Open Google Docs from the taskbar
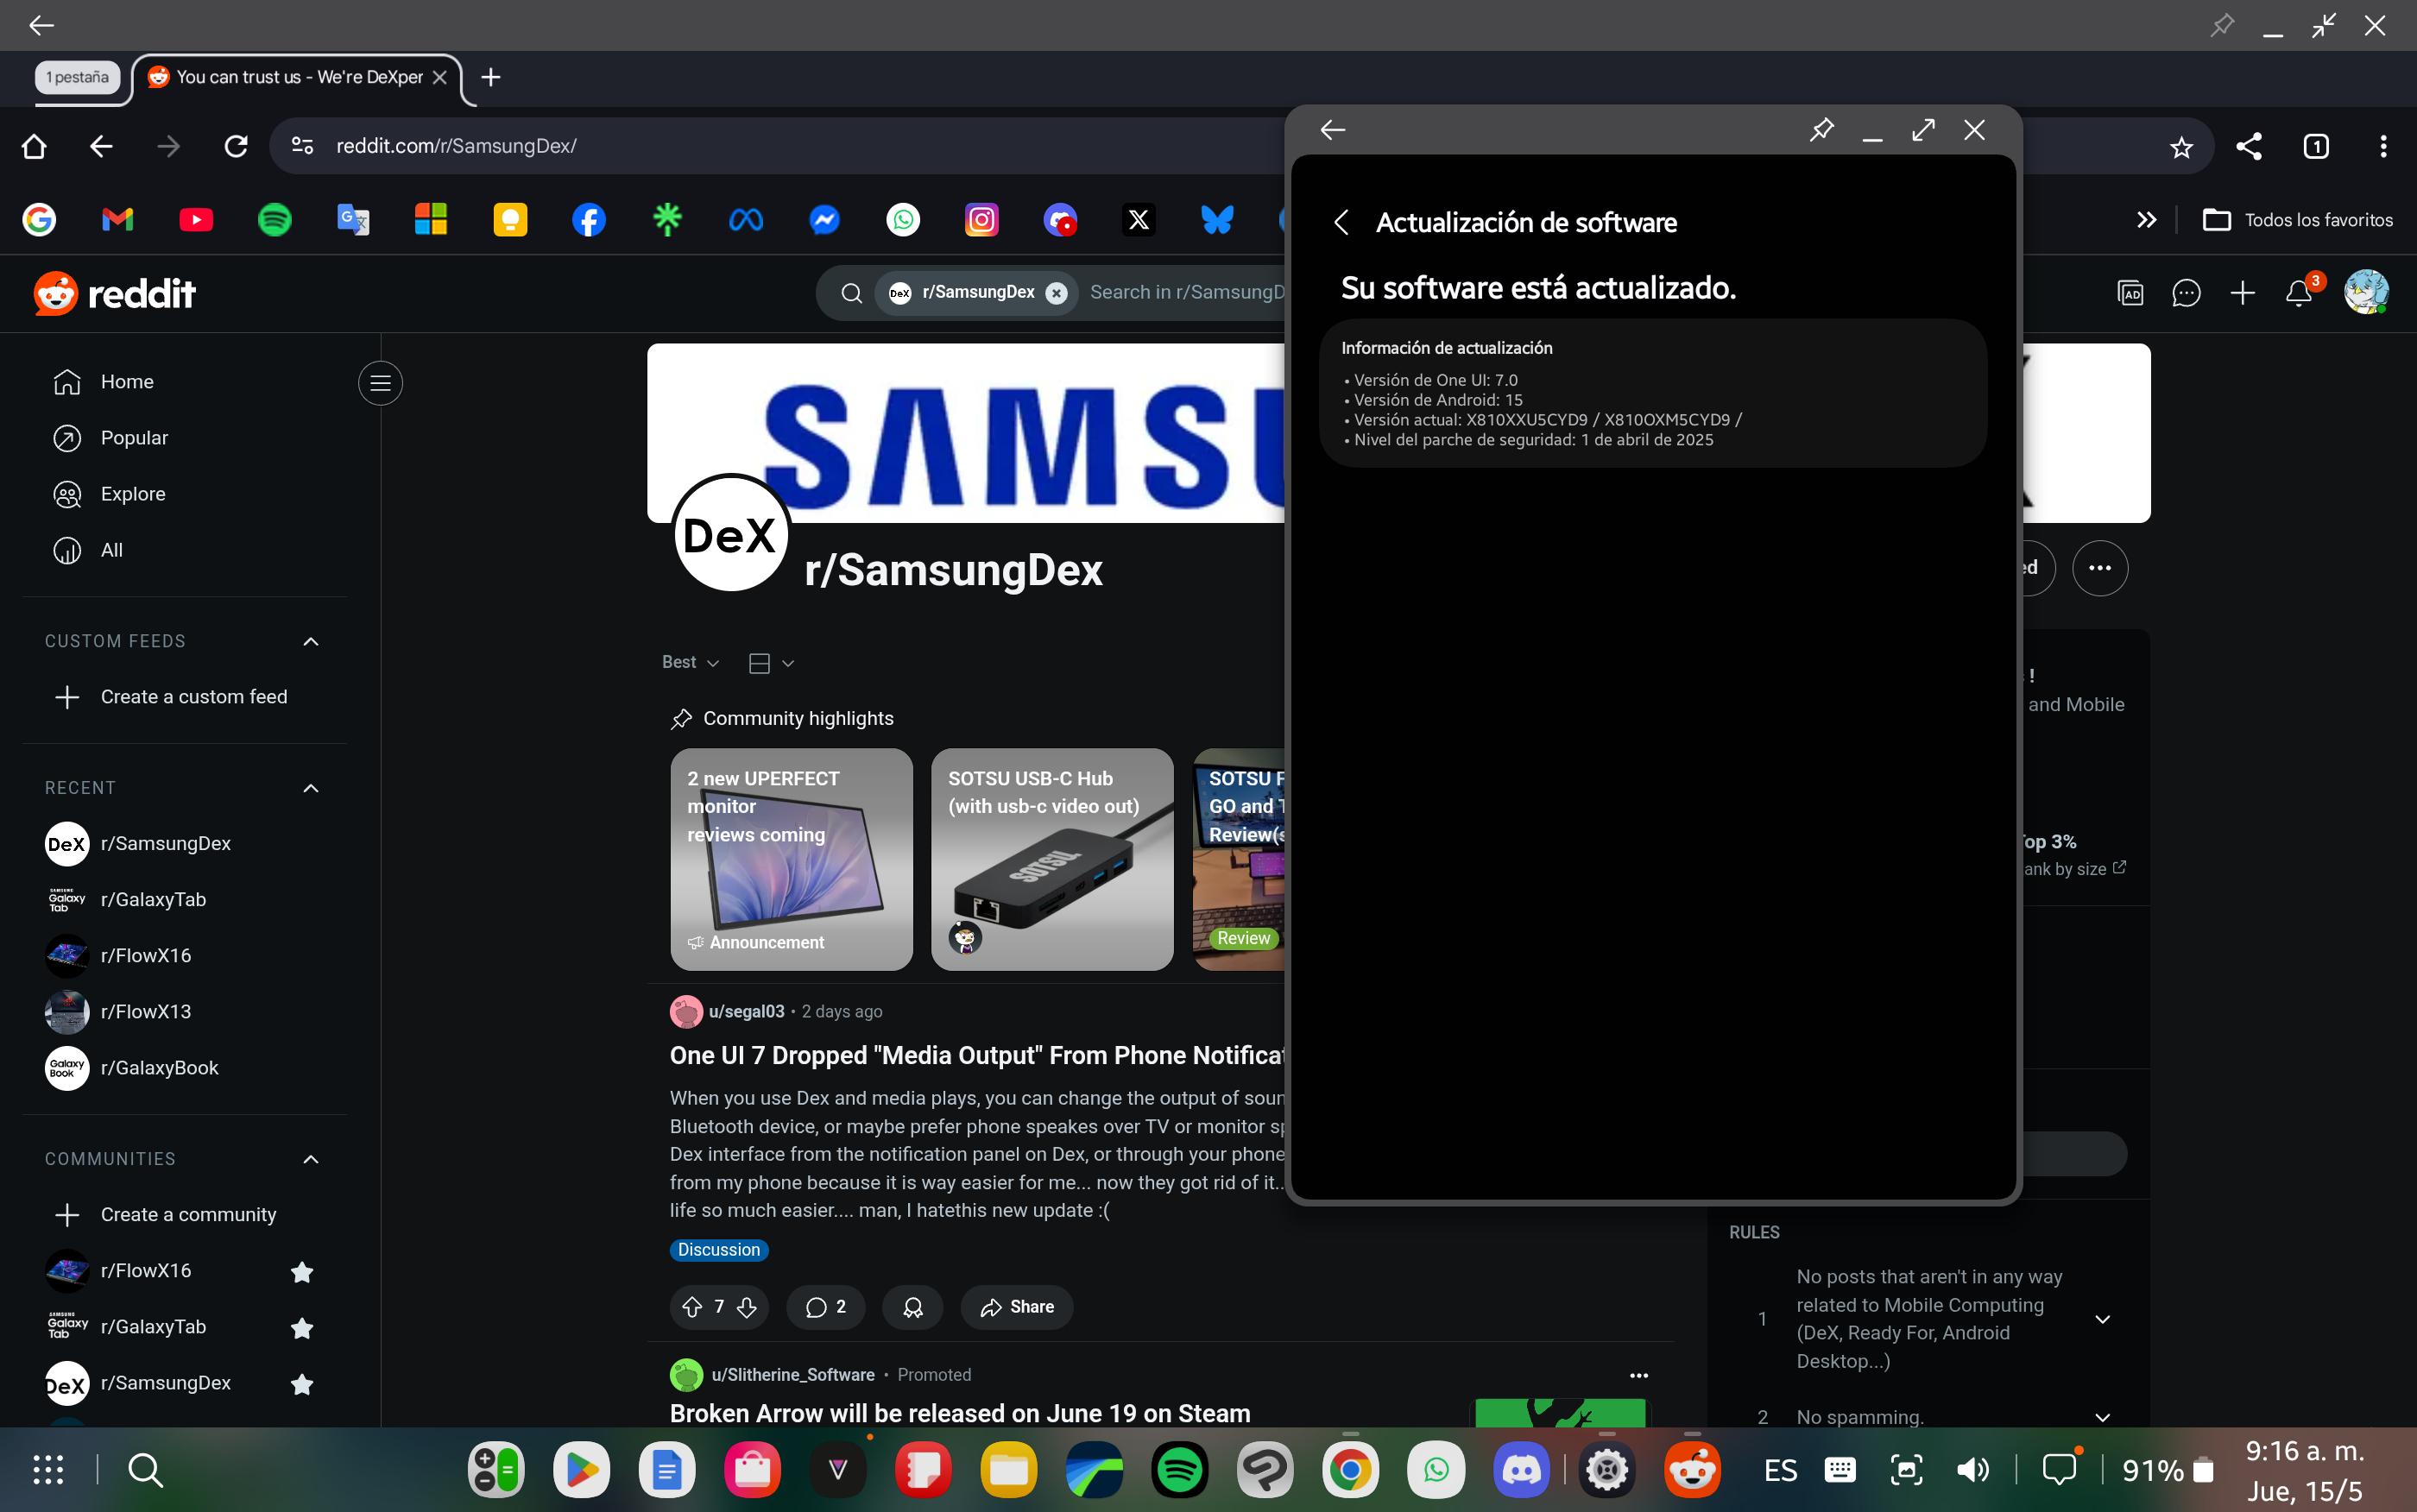This screenshot has width=2417, height=1512. (667, 1469)
